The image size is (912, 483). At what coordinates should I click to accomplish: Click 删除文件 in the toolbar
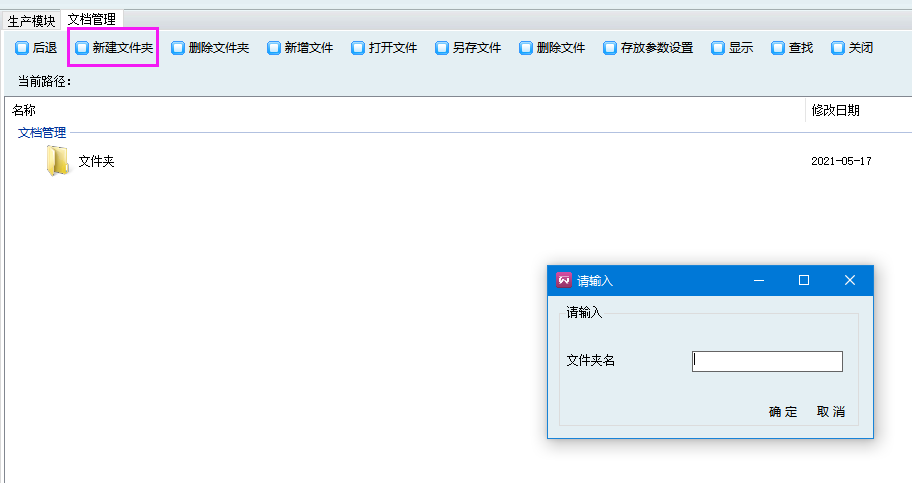552,47
